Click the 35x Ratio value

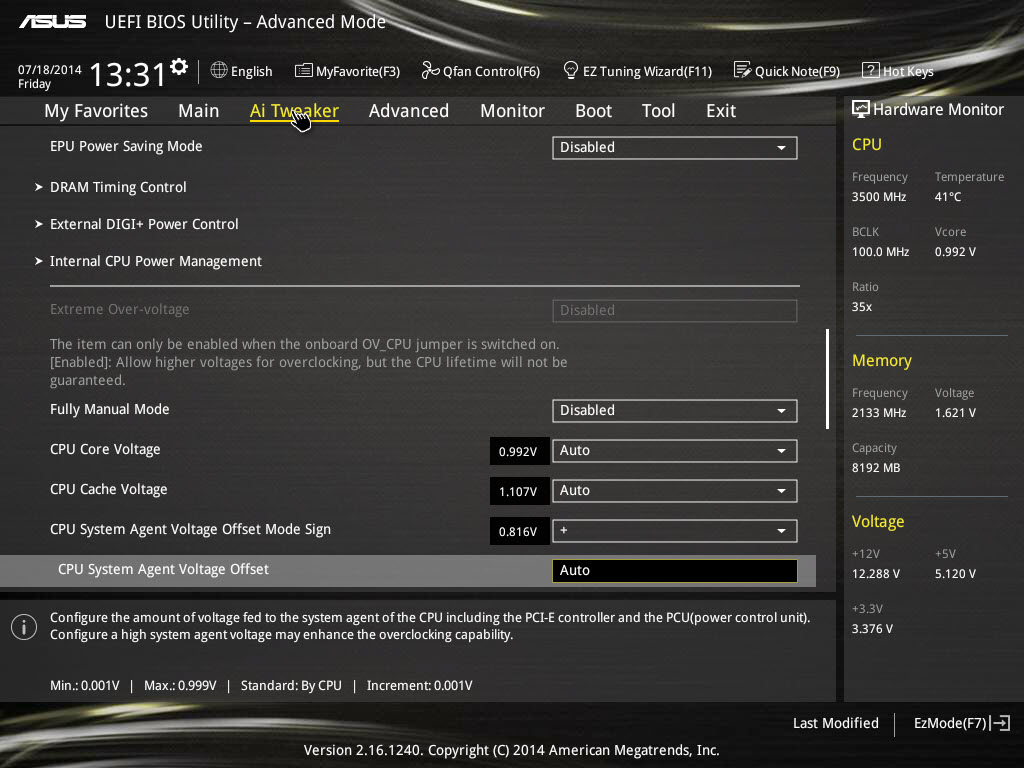(x=862, y=307)
